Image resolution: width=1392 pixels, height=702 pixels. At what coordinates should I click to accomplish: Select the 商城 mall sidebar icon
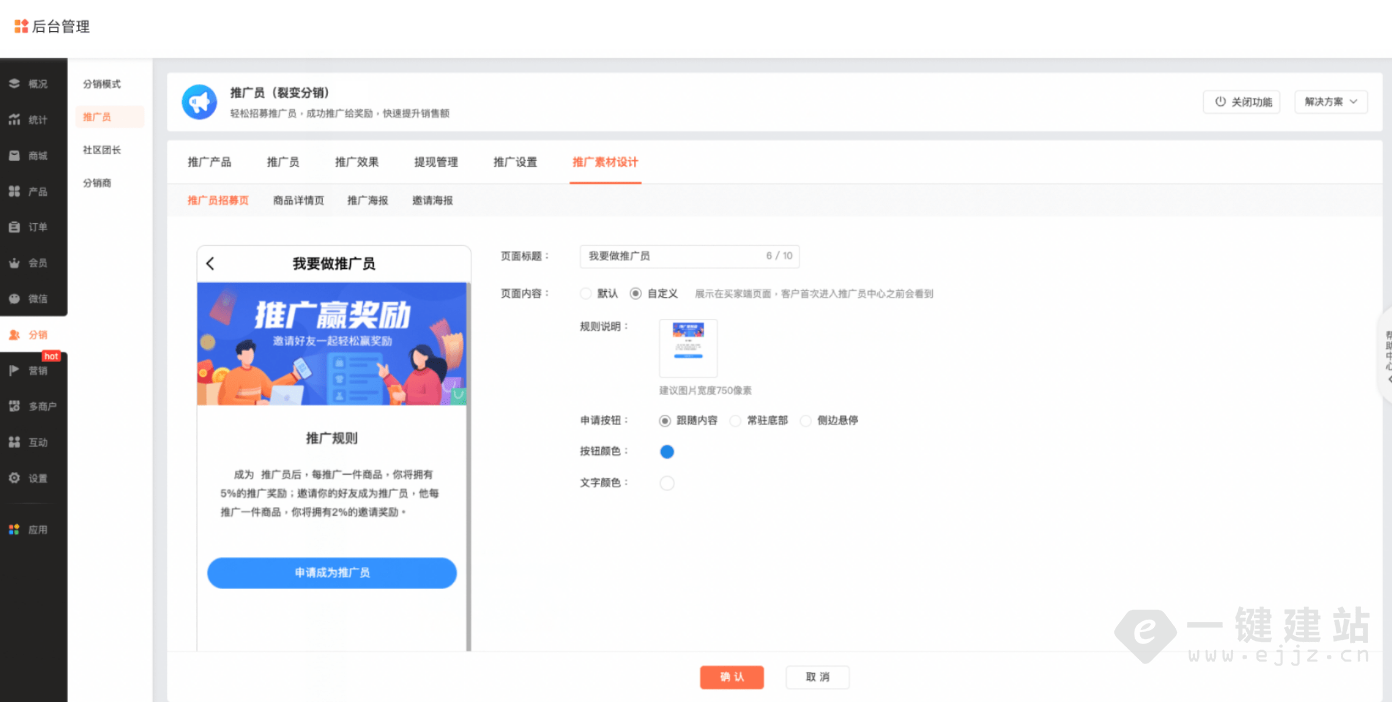(x=14, y=156)
